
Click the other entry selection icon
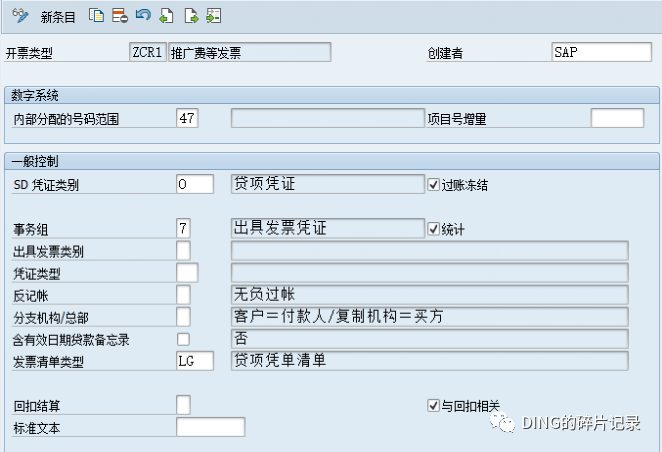214,16
